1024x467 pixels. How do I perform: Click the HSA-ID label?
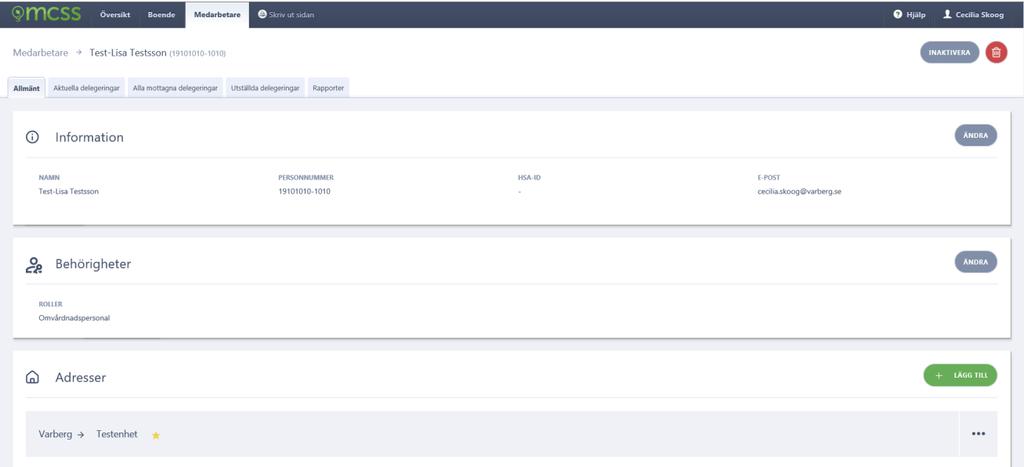pyautogui.click(x=529, y=178)
